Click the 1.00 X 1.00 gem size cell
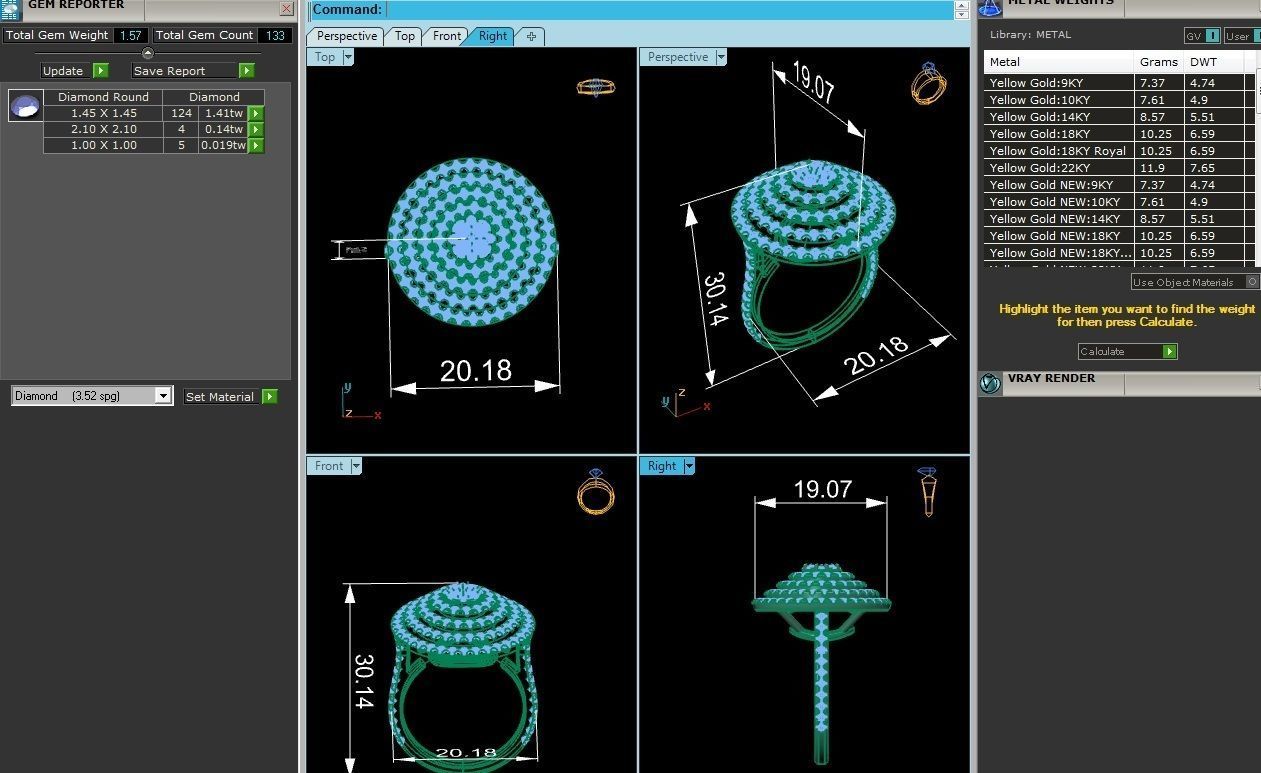Viewport: 1261px width, 773px height. tap(103, 145)
